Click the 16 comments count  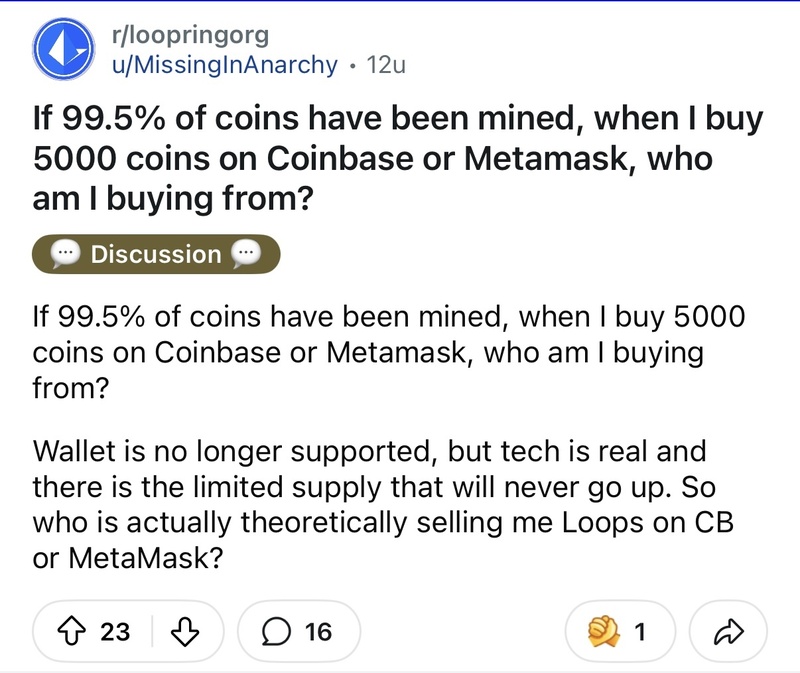[318, 632]
